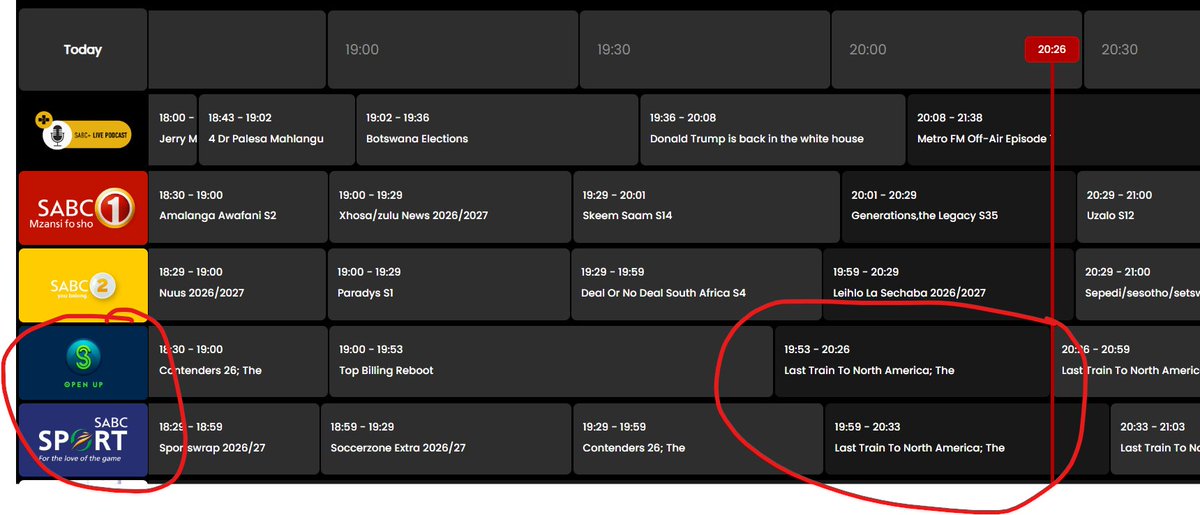Screen dimensions: 1200x515
Task: Select Xhosa/zulu News 2026/2027 programme
Action: click(449, 207)
